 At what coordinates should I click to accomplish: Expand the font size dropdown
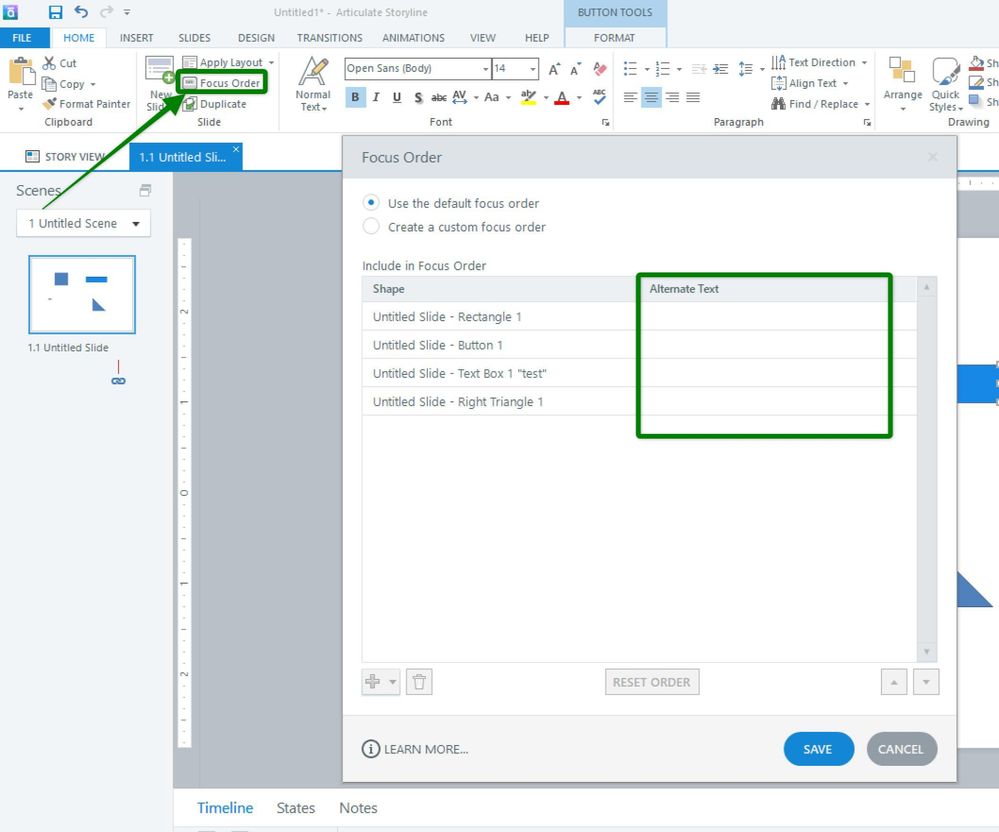532,69
